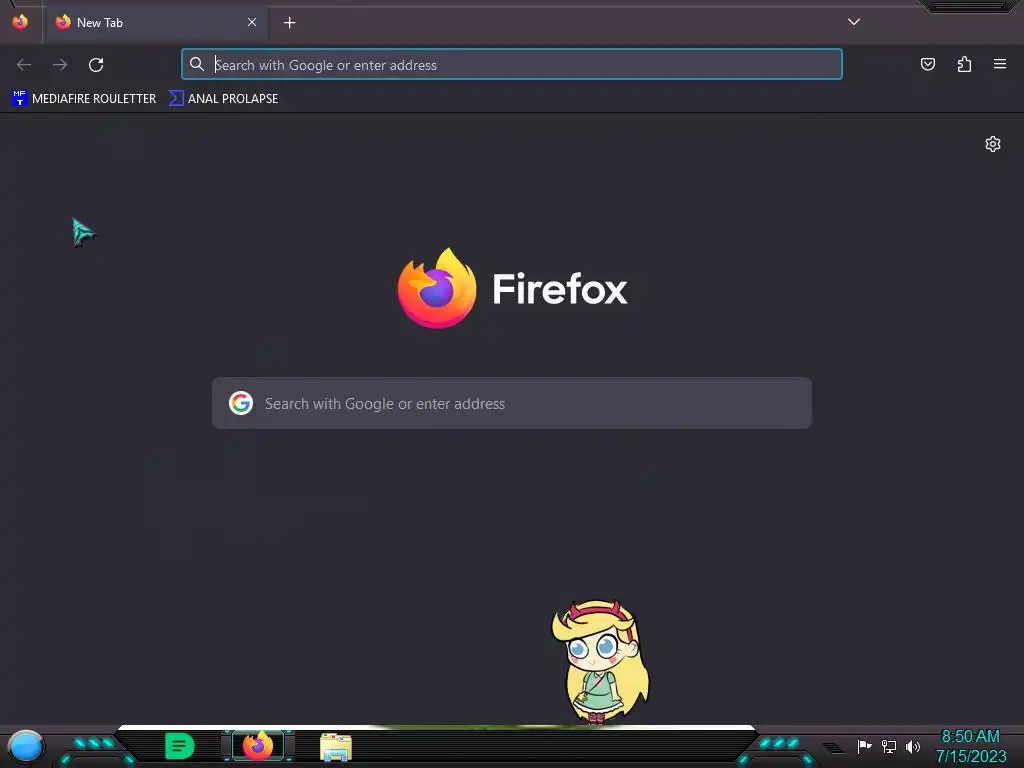1024x768 pixels.
Task: Go back one page
Action: [24, 65]
